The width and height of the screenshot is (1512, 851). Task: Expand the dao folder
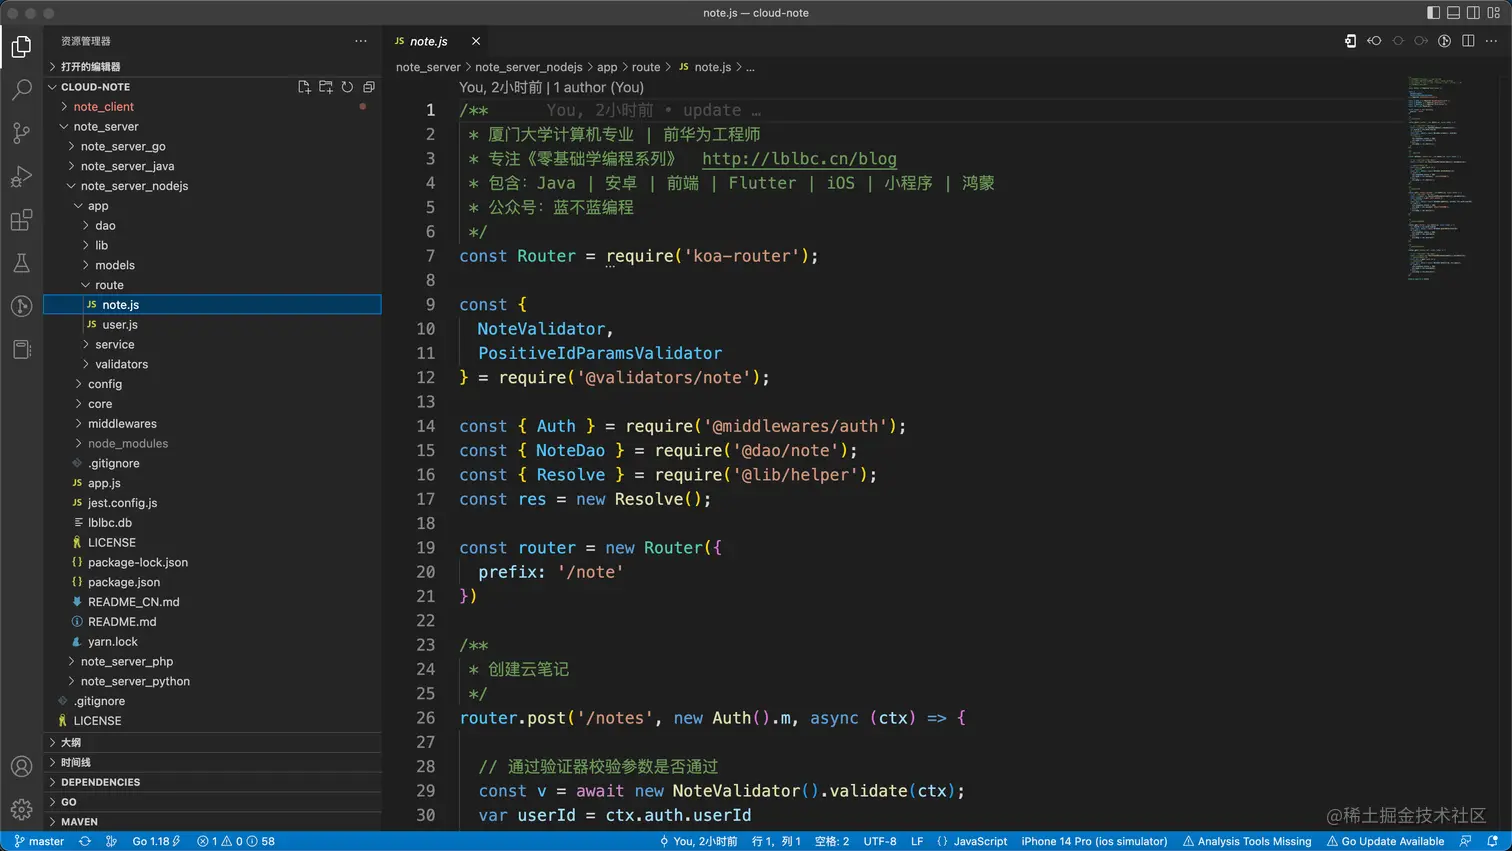click(212, 226)
